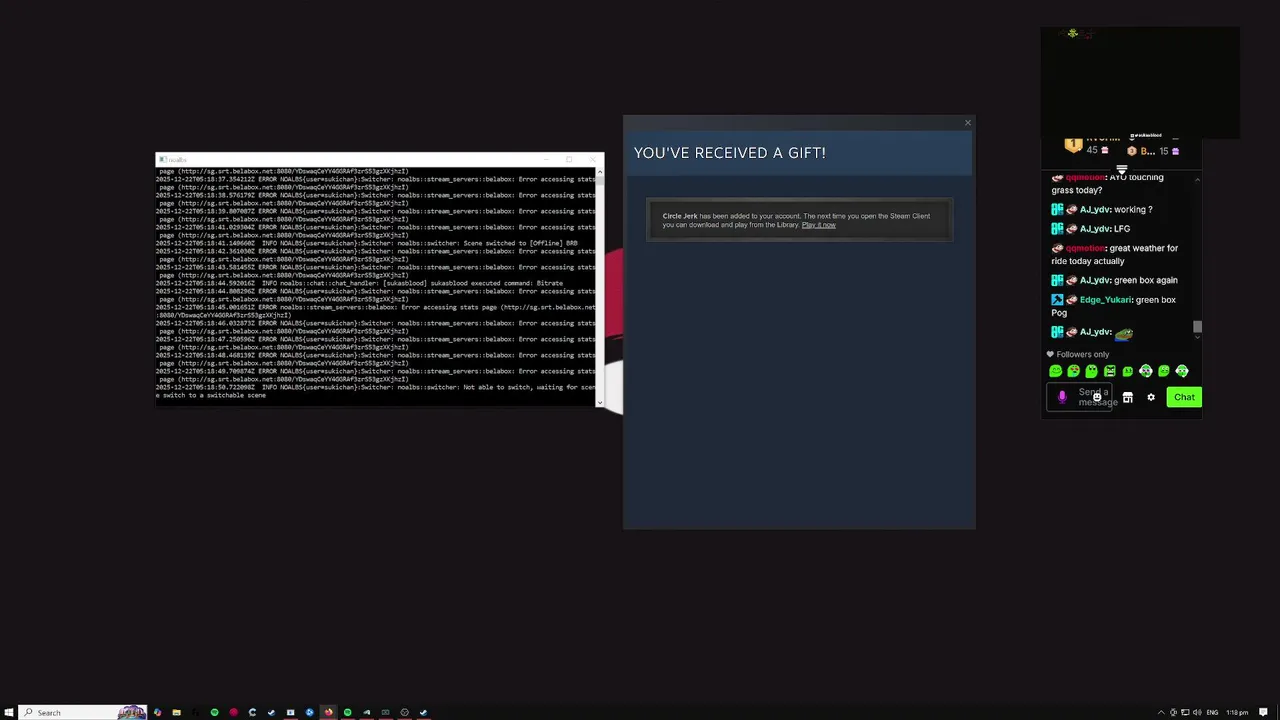
Task: Expand the system tray hidden icons chevron
Action: (1161, 712)
